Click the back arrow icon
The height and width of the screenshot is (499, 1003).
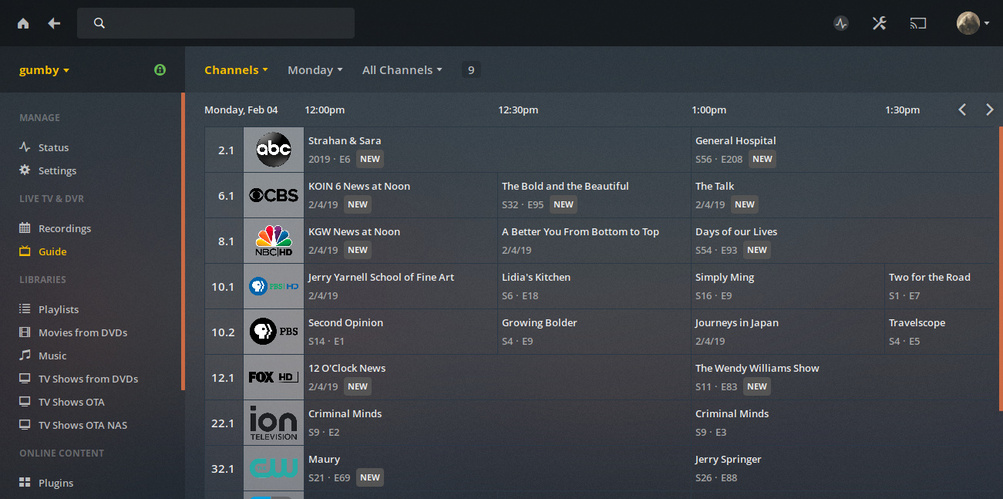(54, 23)
